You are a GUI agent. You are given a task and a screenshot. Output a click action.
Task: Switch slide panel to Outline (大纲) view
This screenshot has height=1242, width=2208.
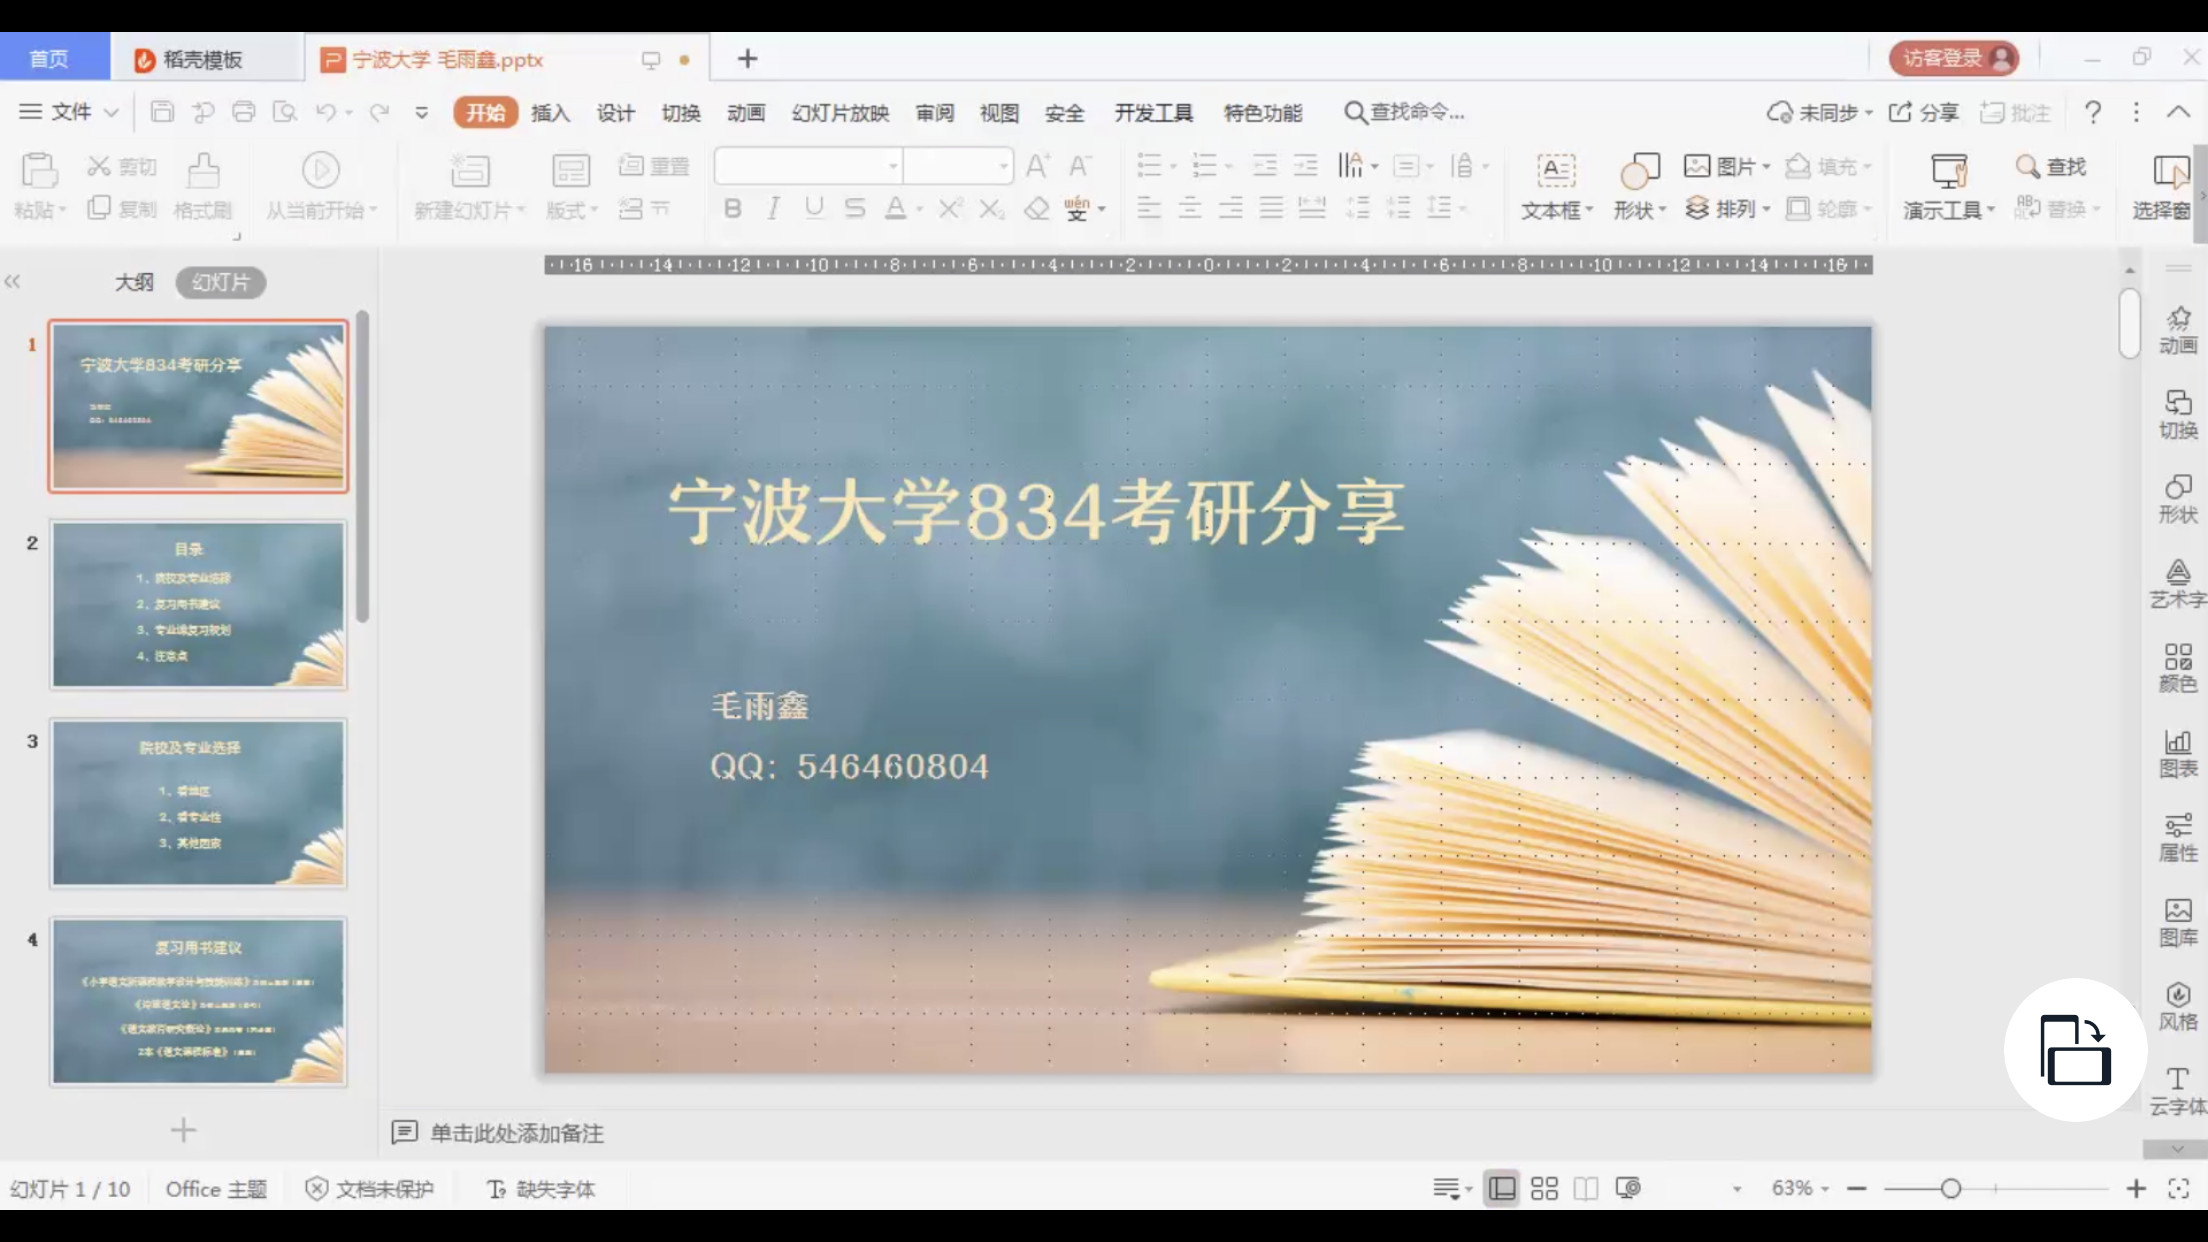tap(134, 283)
